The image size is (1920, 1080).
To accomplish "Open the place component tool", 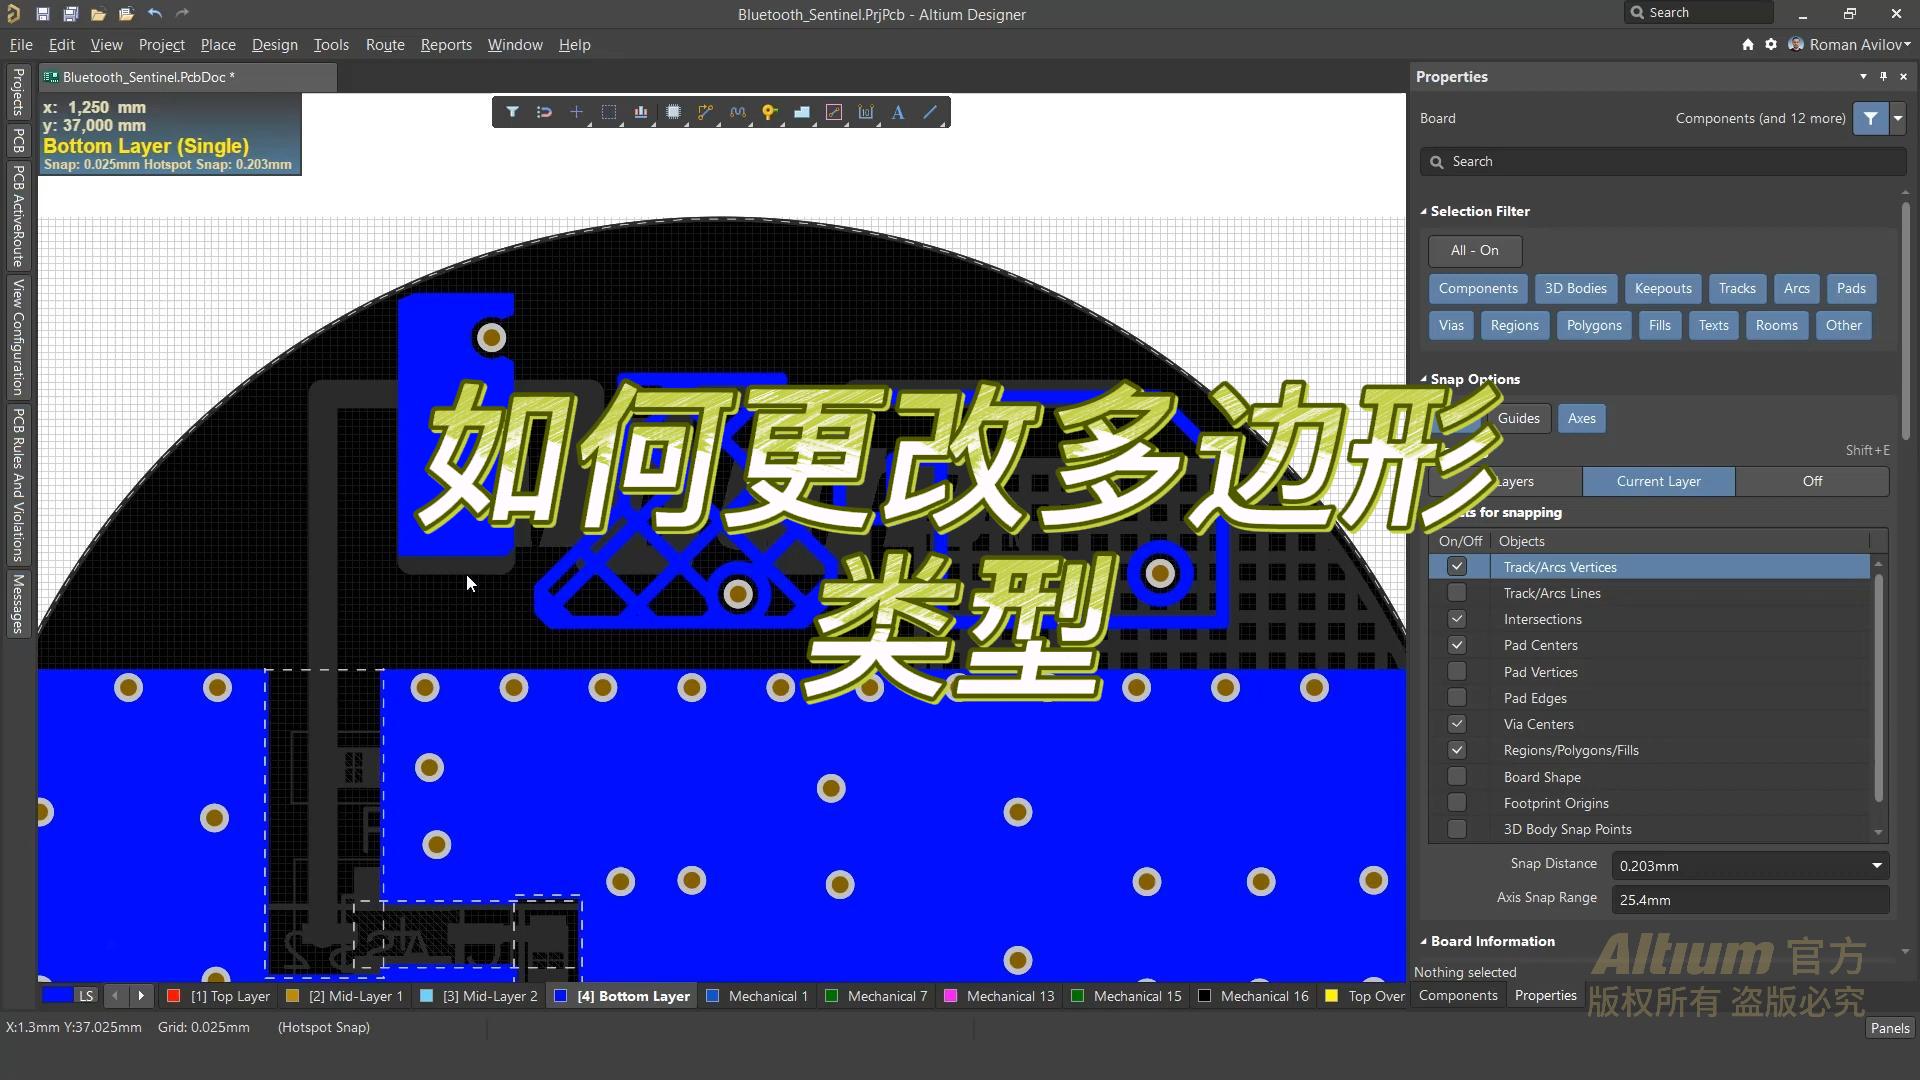I will click(x=674, y=112).
